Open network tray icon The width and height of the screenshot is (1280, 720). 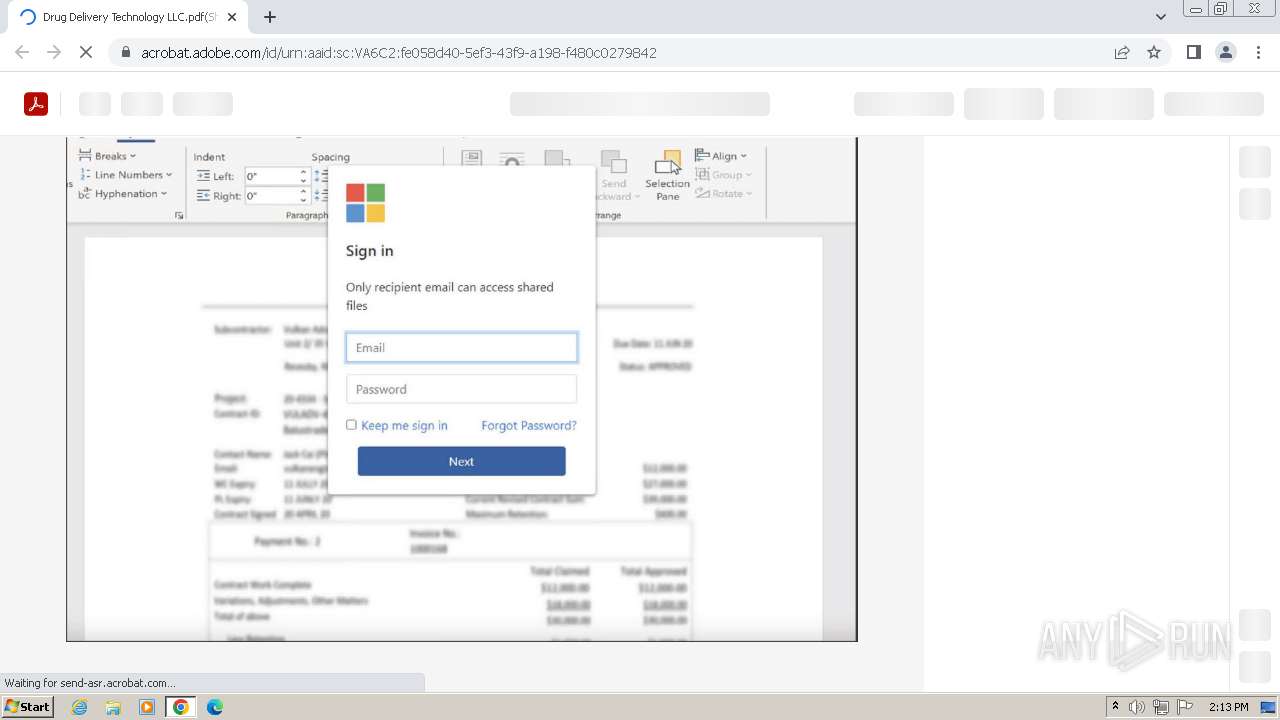[1161, 707]
